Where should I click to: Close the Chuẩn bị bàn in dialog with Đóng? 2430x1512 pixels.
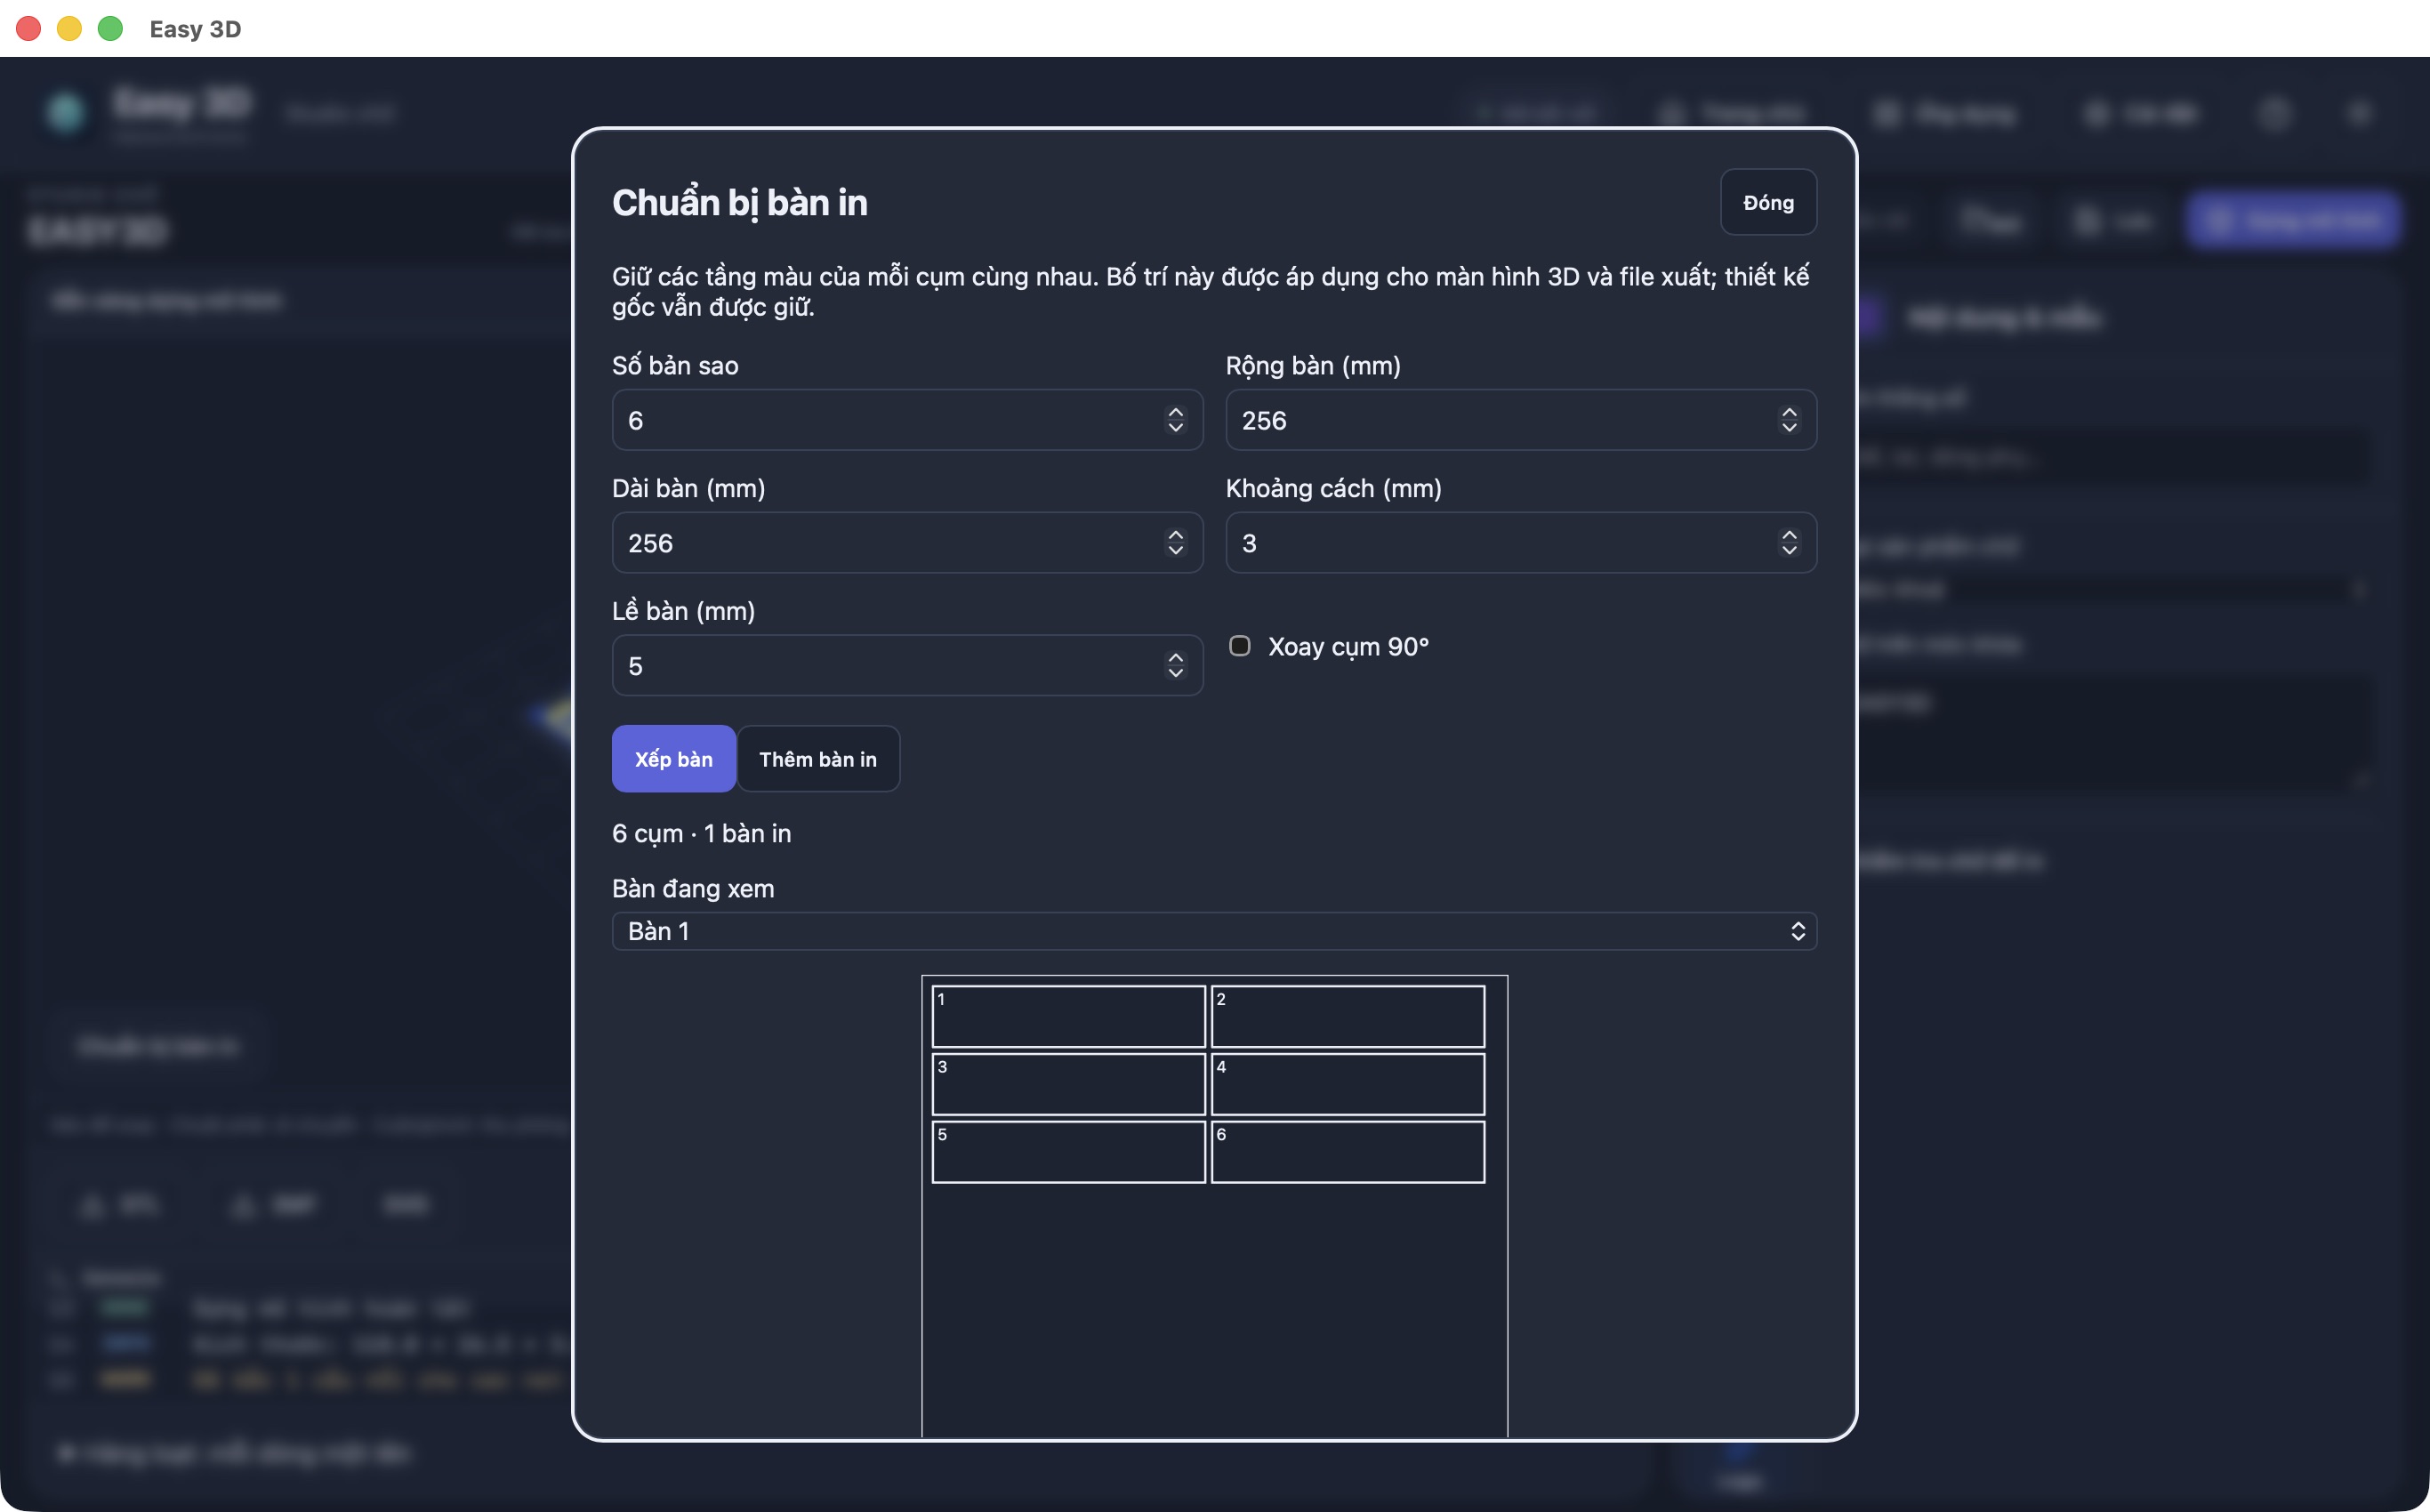click(1767, 202)
